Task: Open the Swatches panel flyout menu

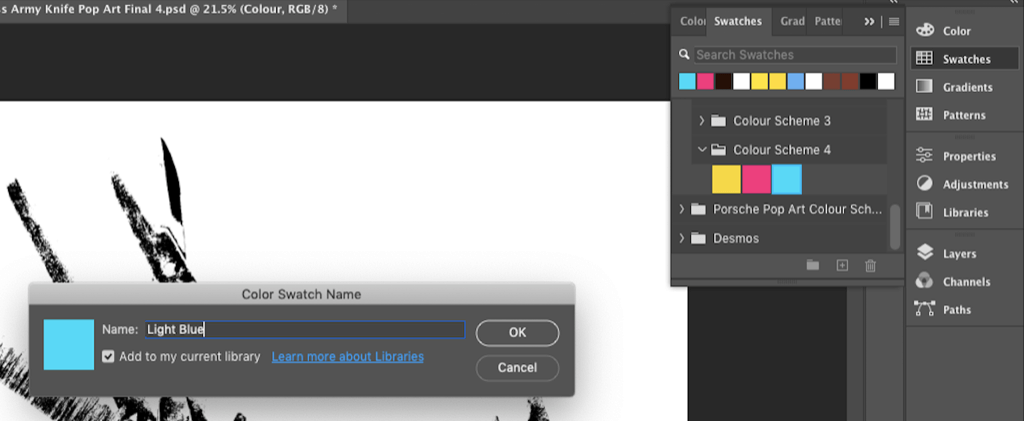Action: (x=894, y=21)
